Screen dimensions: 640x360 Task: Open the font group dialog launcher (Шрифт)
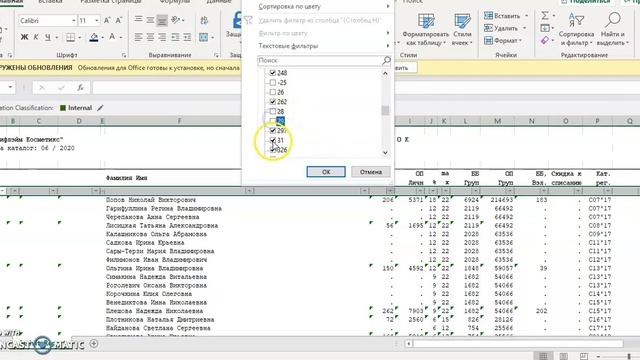pyautogui.click(x=124, y=55)
